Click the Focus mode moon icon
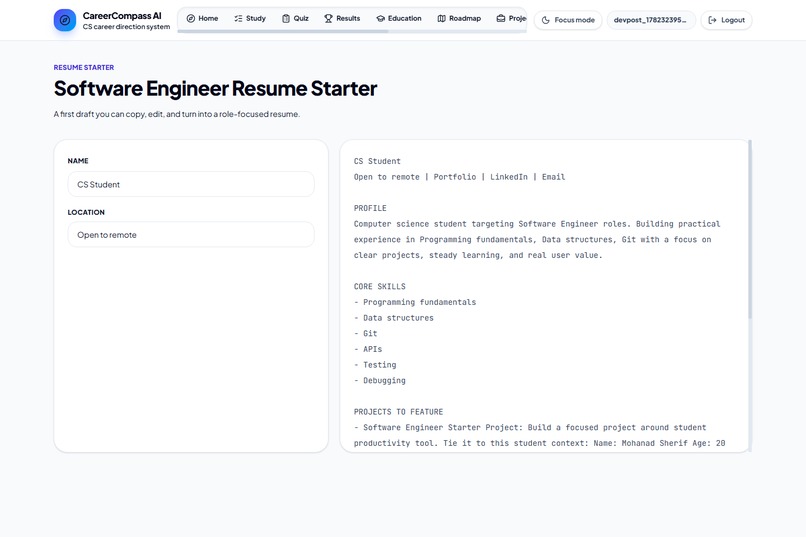 (546, 20)
